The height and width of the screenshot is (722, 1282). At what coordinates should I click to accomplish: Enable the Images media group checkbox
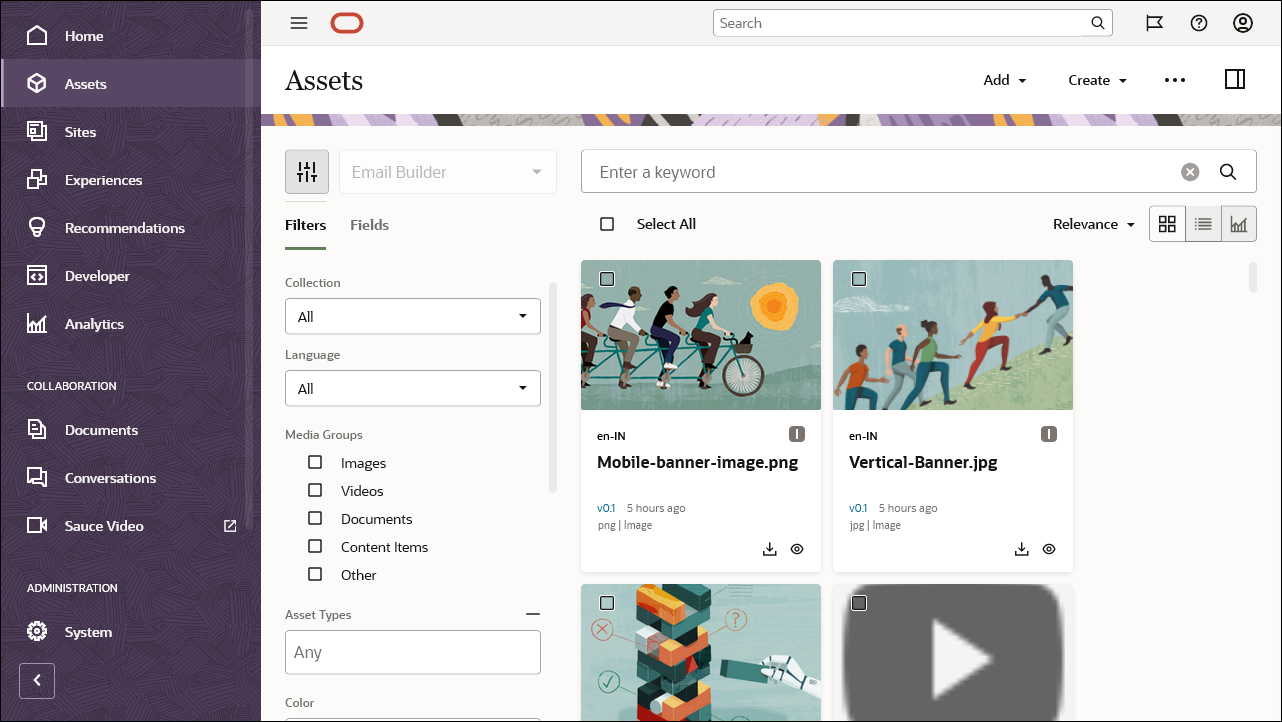pos(316,462)
